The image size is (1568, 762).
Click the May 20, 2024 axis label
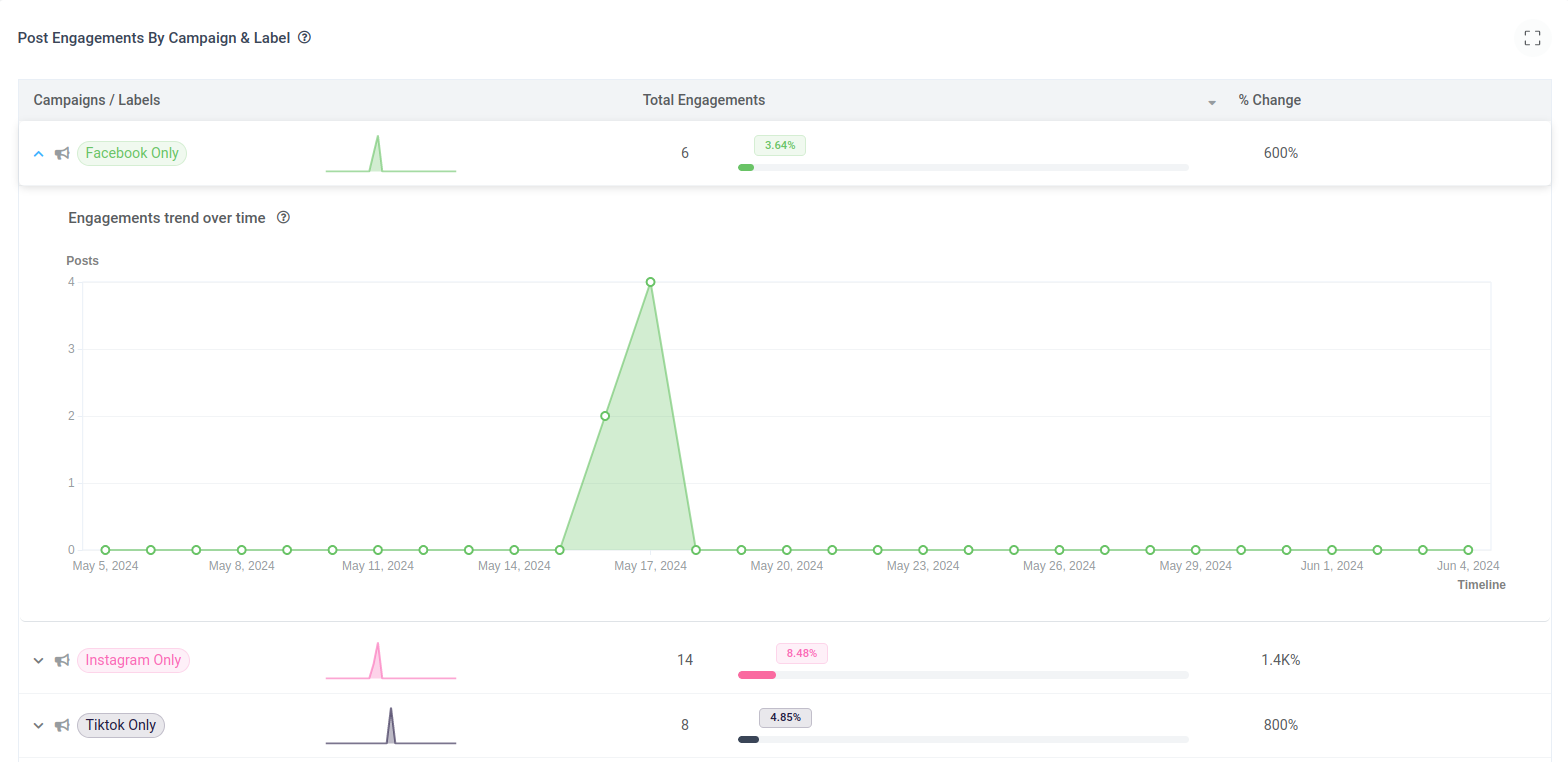coord(787,566)
